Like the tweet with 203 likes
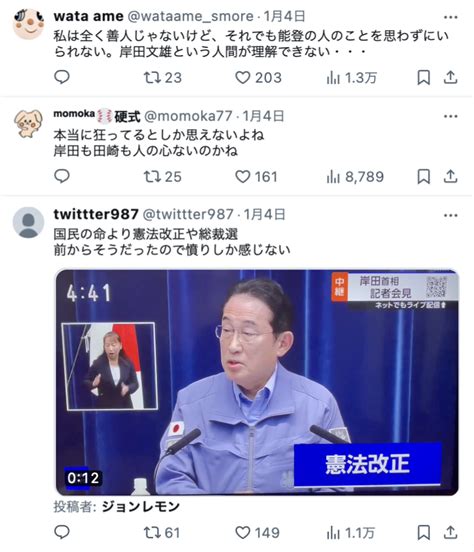Image resolution: width=474 pixels, height=552 pixels. (x=258, y=77)
